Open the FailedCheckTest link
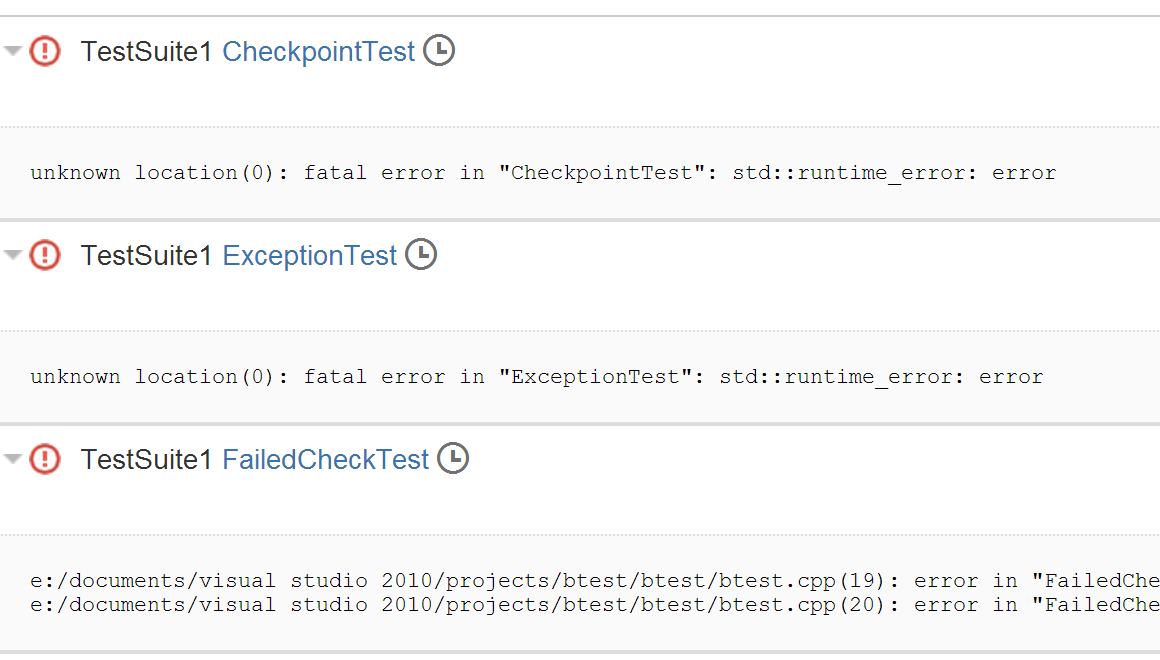The width and height of the screenshot is (1160, 660). pyautogui.click(x=325, y=460)
